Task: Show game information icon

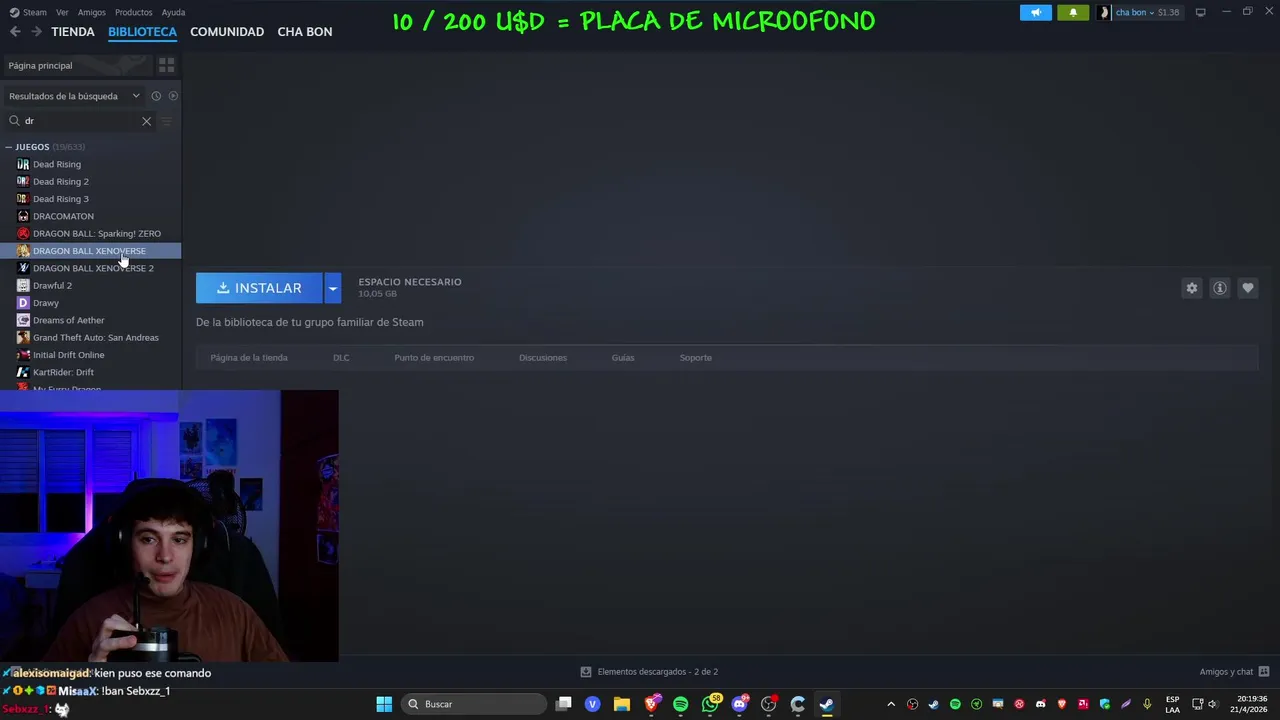Action: (1220, 288)
